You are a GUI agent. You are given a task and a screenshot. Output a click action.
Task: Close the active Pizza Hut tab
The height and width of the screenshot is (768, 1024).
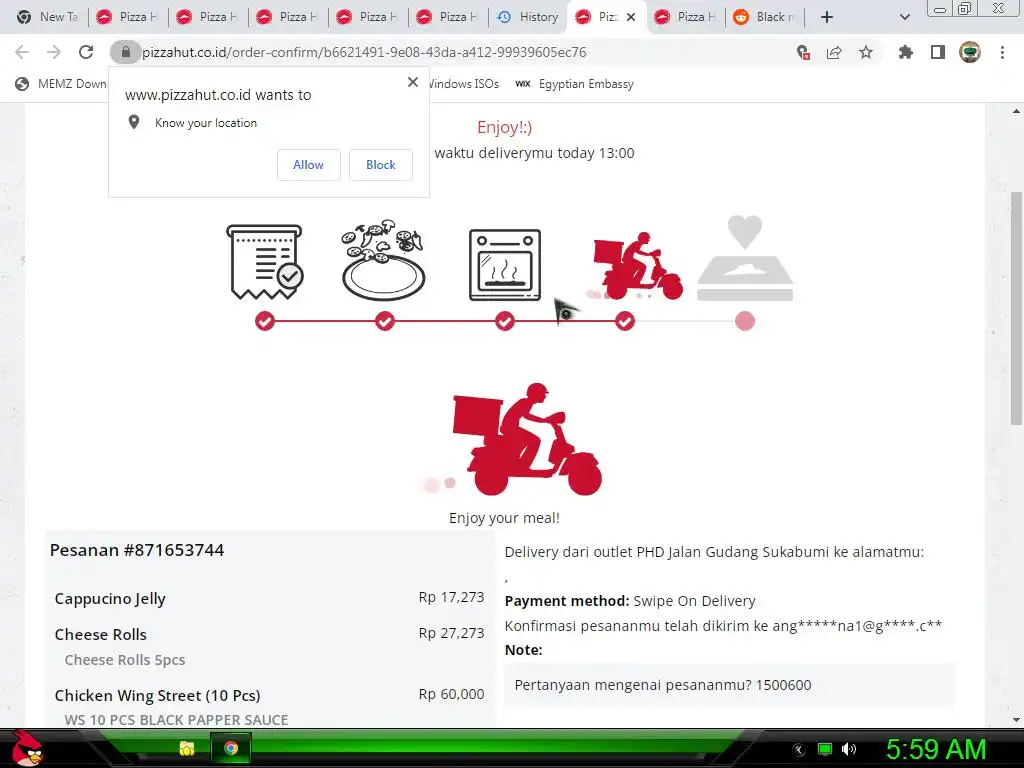(631, 17)
